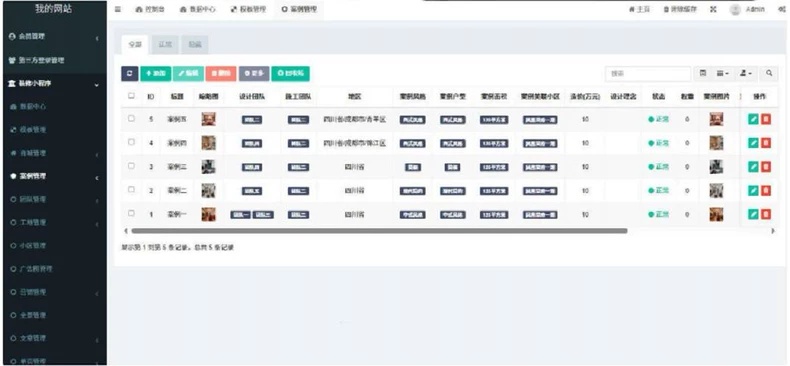
Task: Toggle the card view icon in table toolbar
Action: [703, 74]
